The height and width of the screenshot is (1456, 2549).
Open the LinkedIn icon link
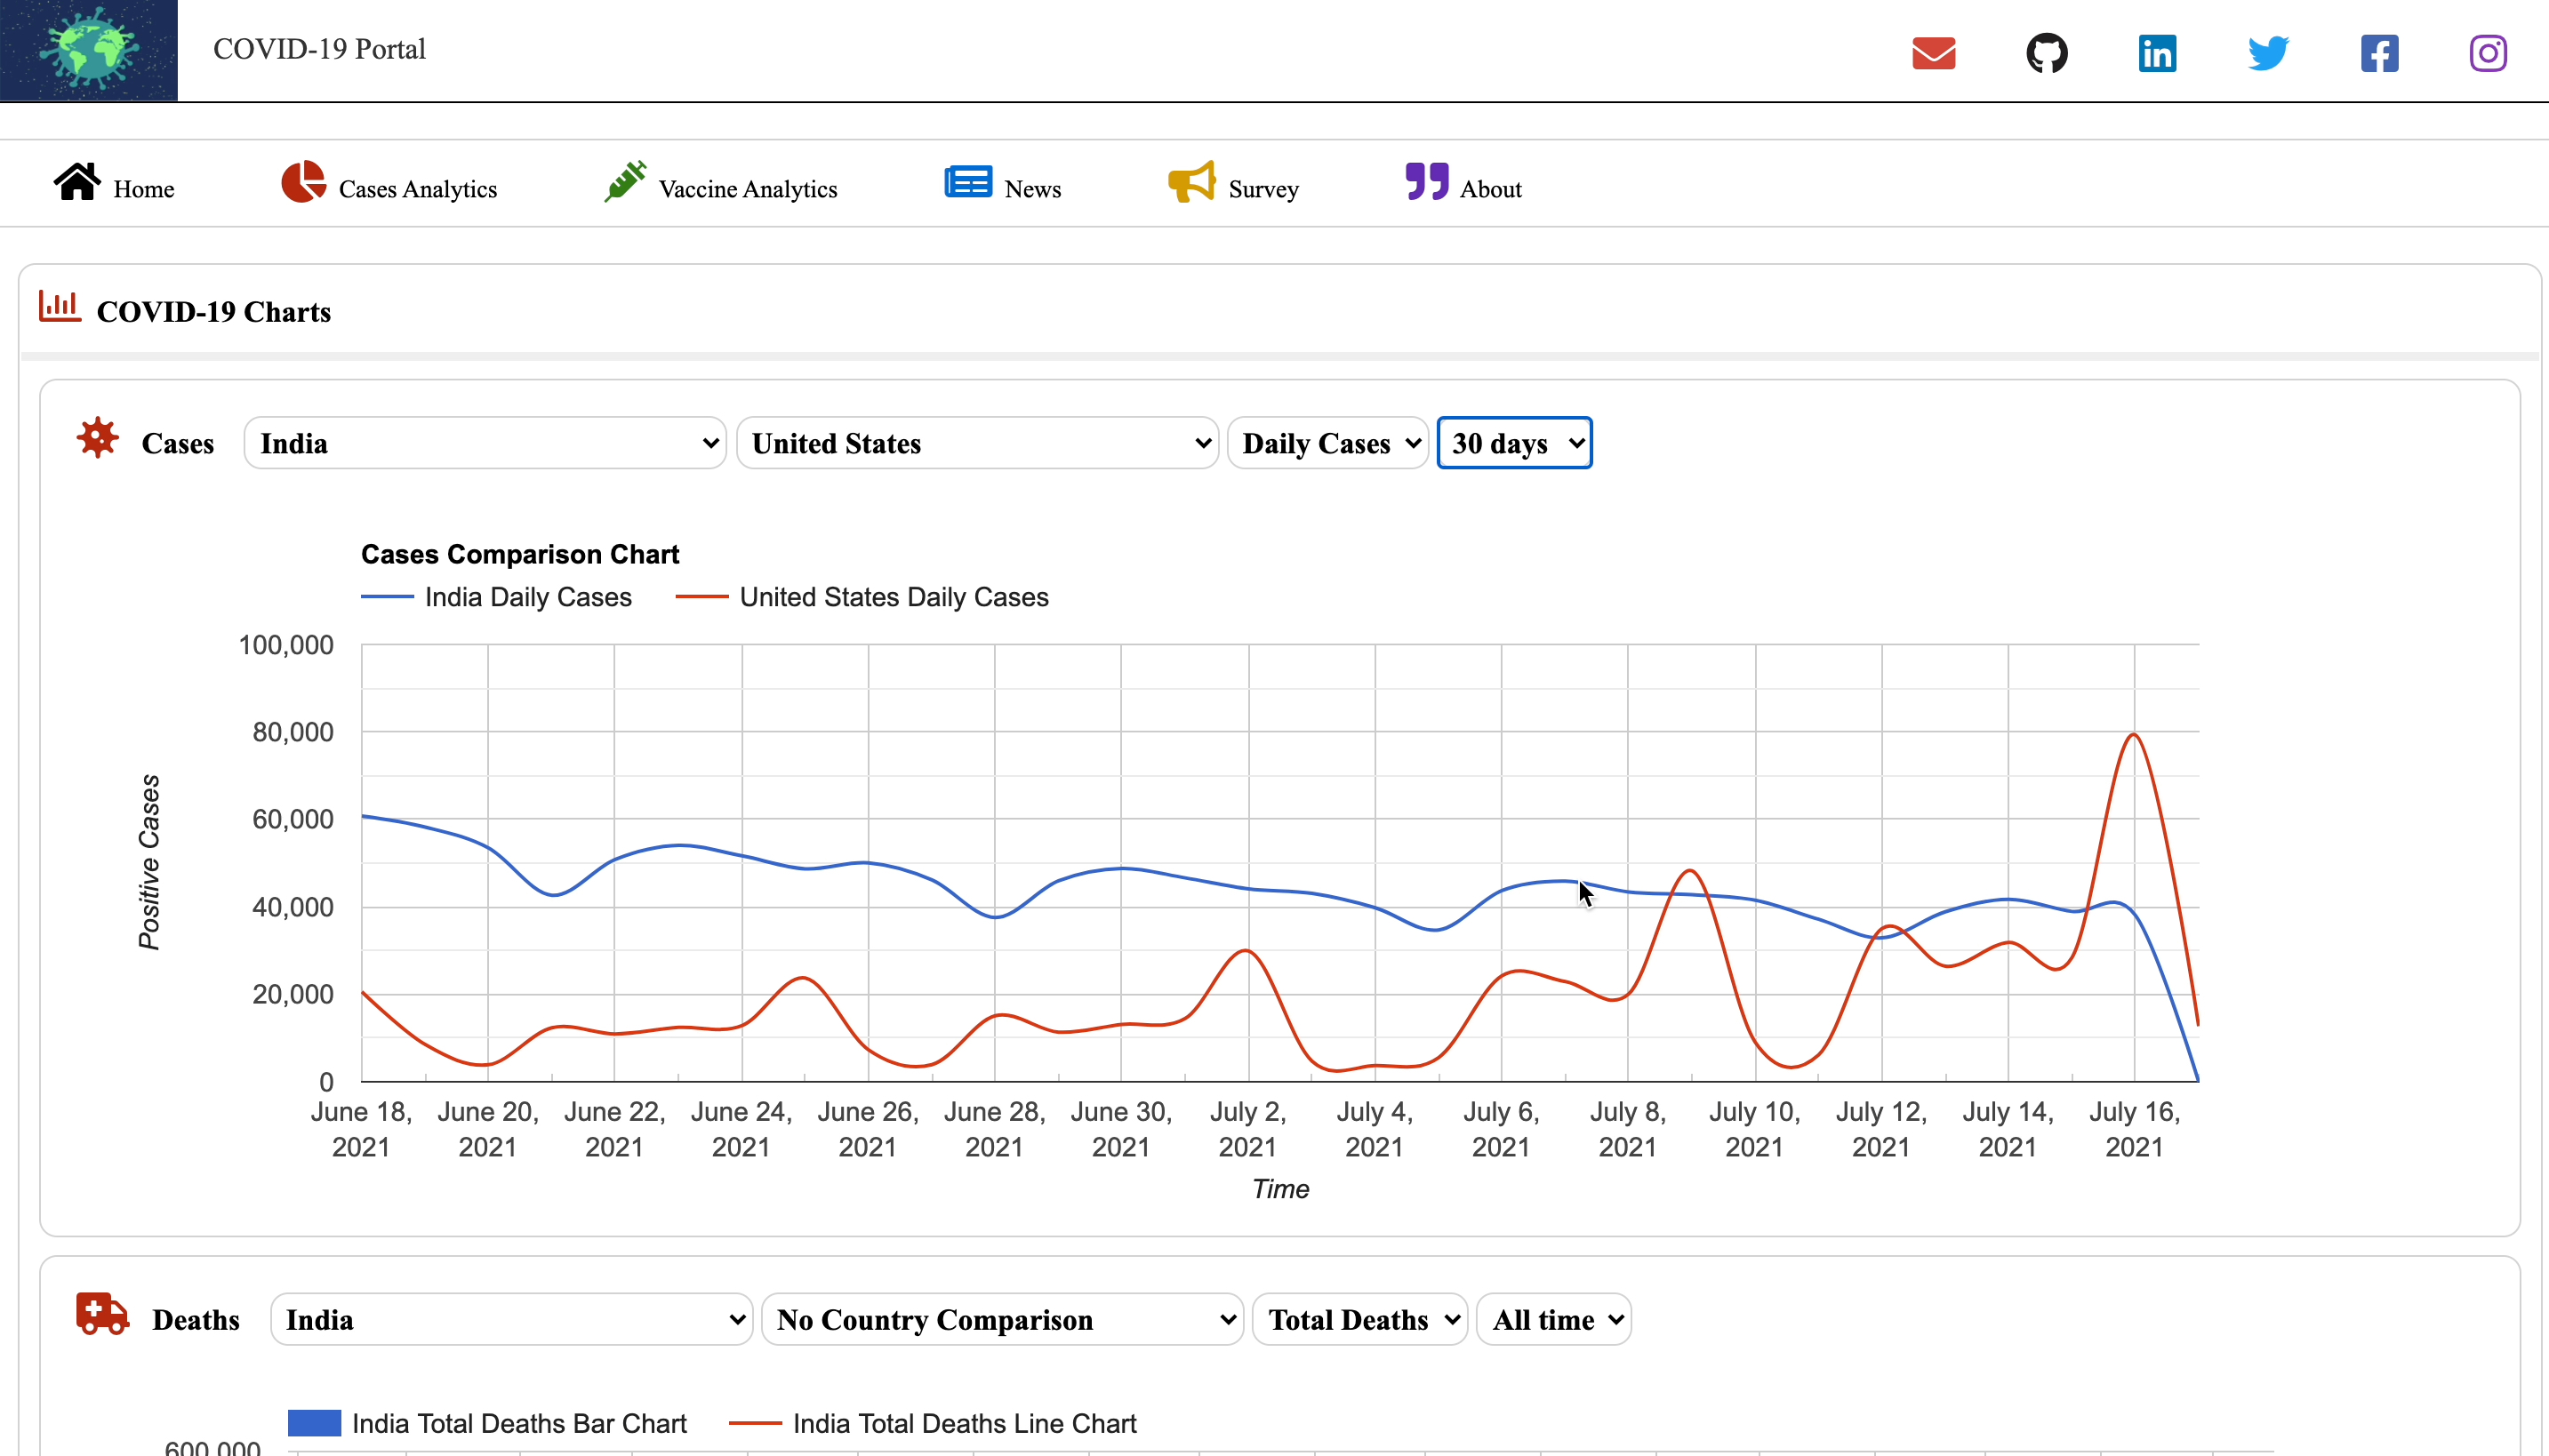2157,53
